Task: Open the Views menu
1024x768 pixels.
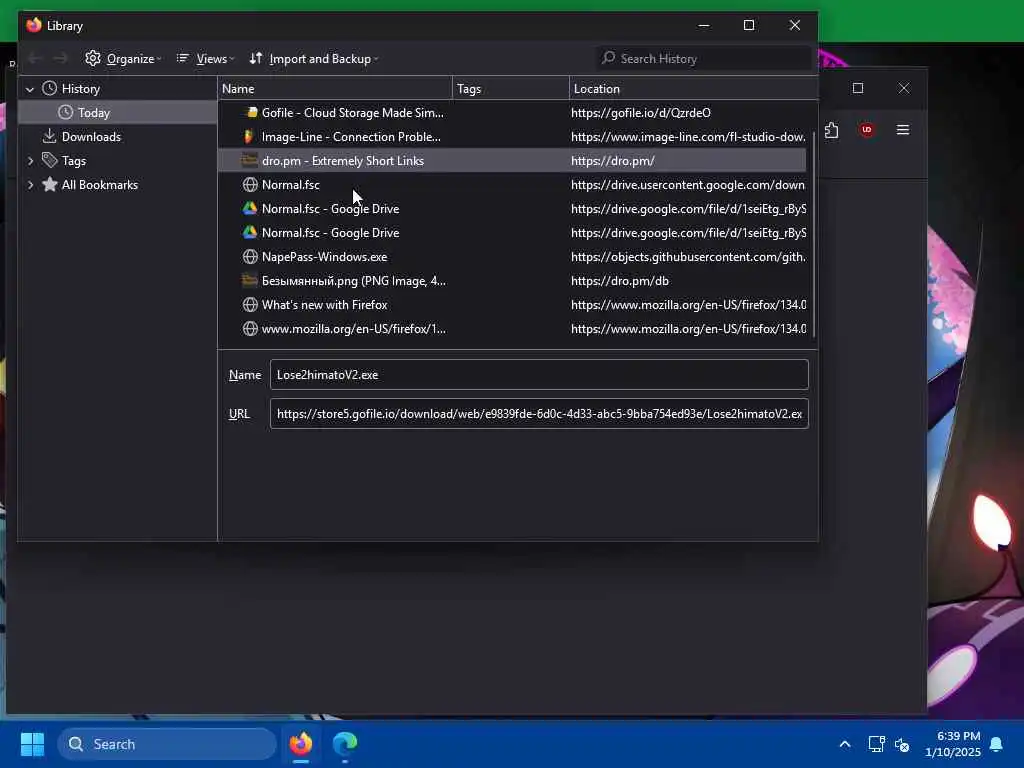Action: [x=205, y=59]
